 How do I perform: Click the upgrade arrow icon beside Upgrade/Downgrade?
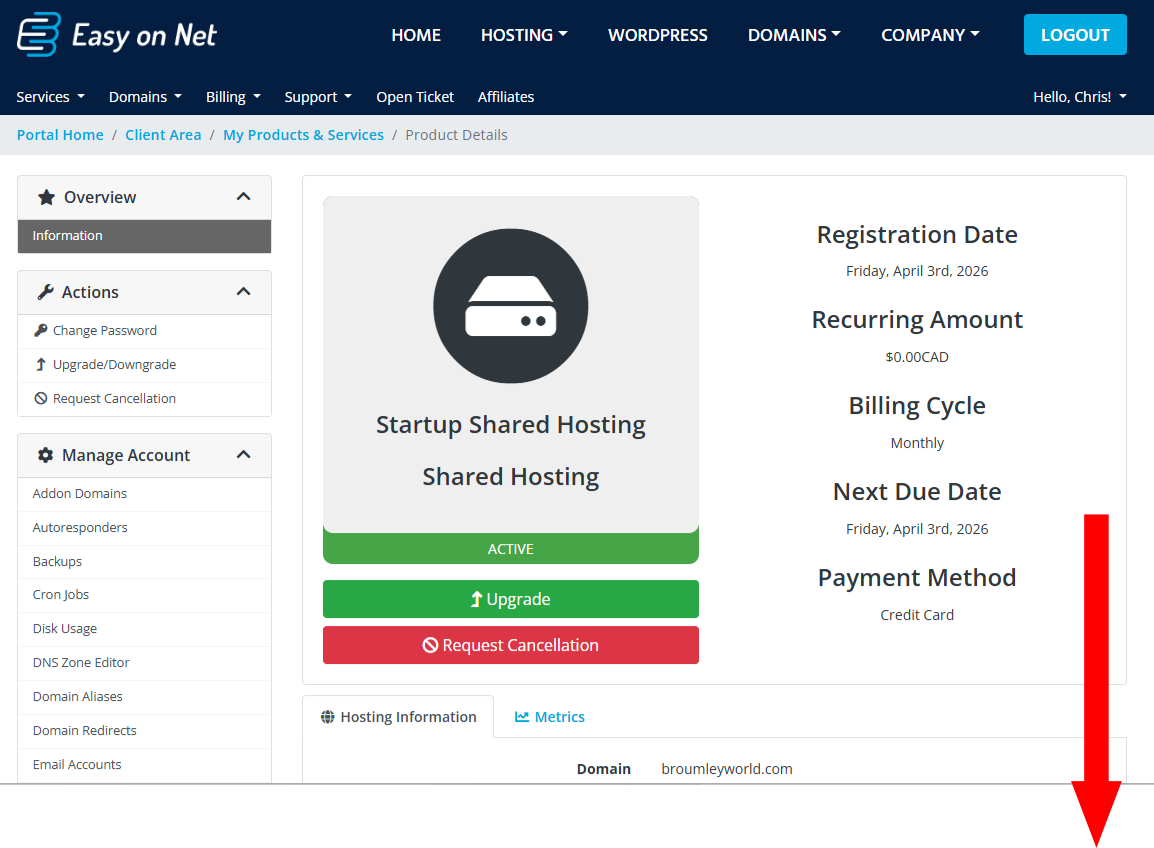click(41, 364)
